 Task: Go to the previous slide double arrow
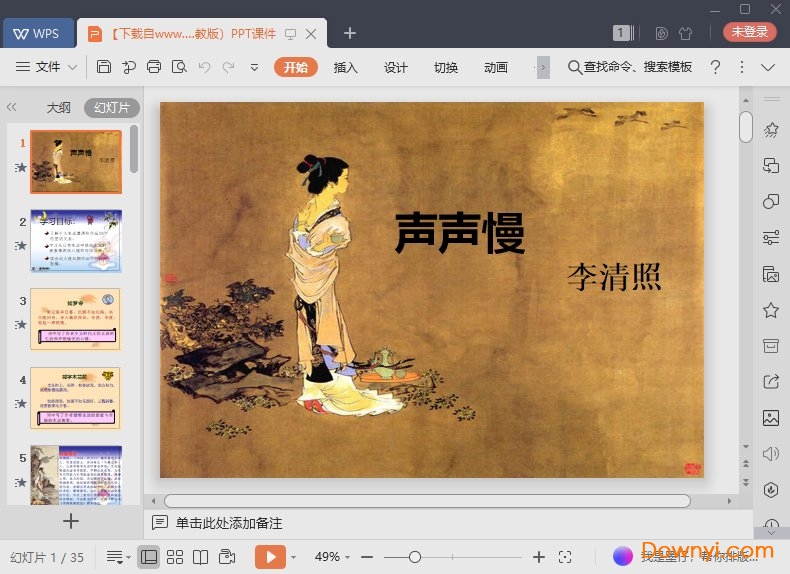tap(746, 463)
